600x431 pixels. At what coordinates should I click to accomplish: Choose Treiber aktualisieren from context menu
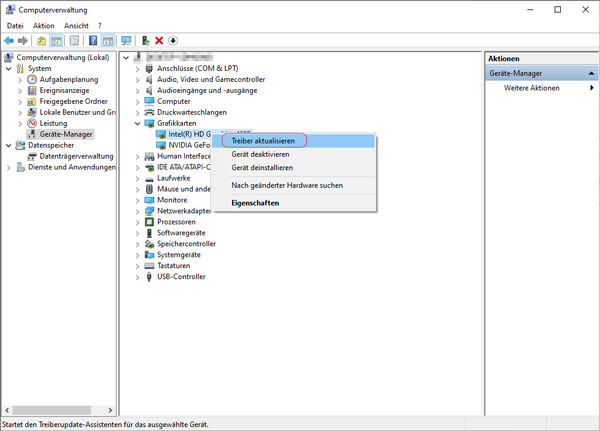coord(263,141)
